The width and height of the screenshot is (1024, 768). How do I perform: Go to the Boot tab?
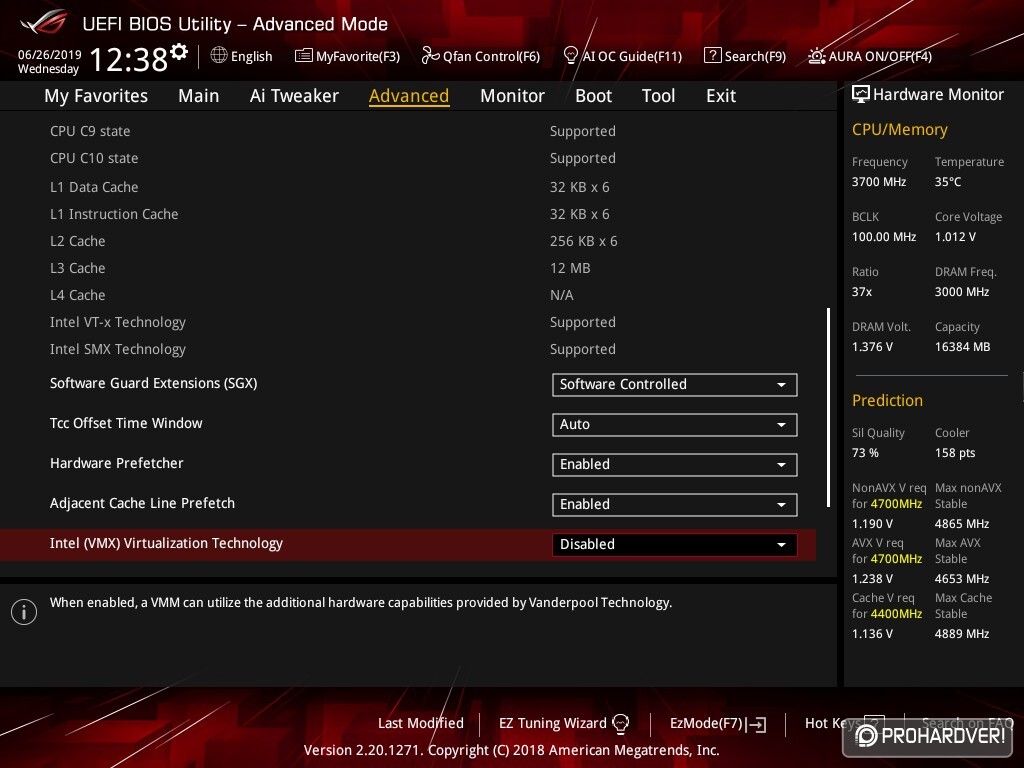click(x=593, y=96)
